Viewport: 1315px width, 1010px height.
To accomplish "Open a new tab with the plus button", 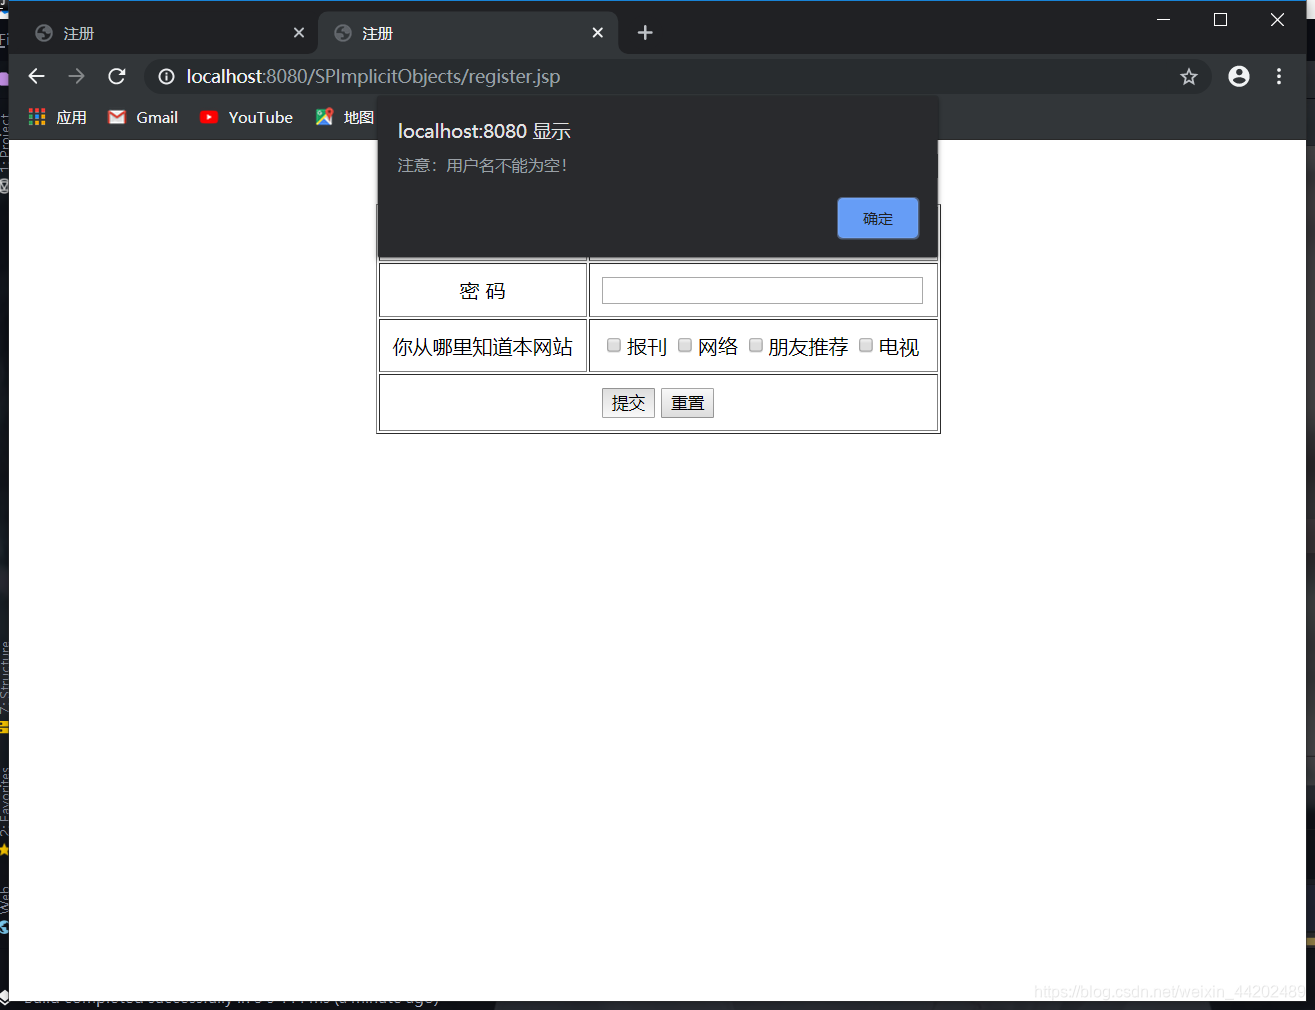I will click(645, 33).
